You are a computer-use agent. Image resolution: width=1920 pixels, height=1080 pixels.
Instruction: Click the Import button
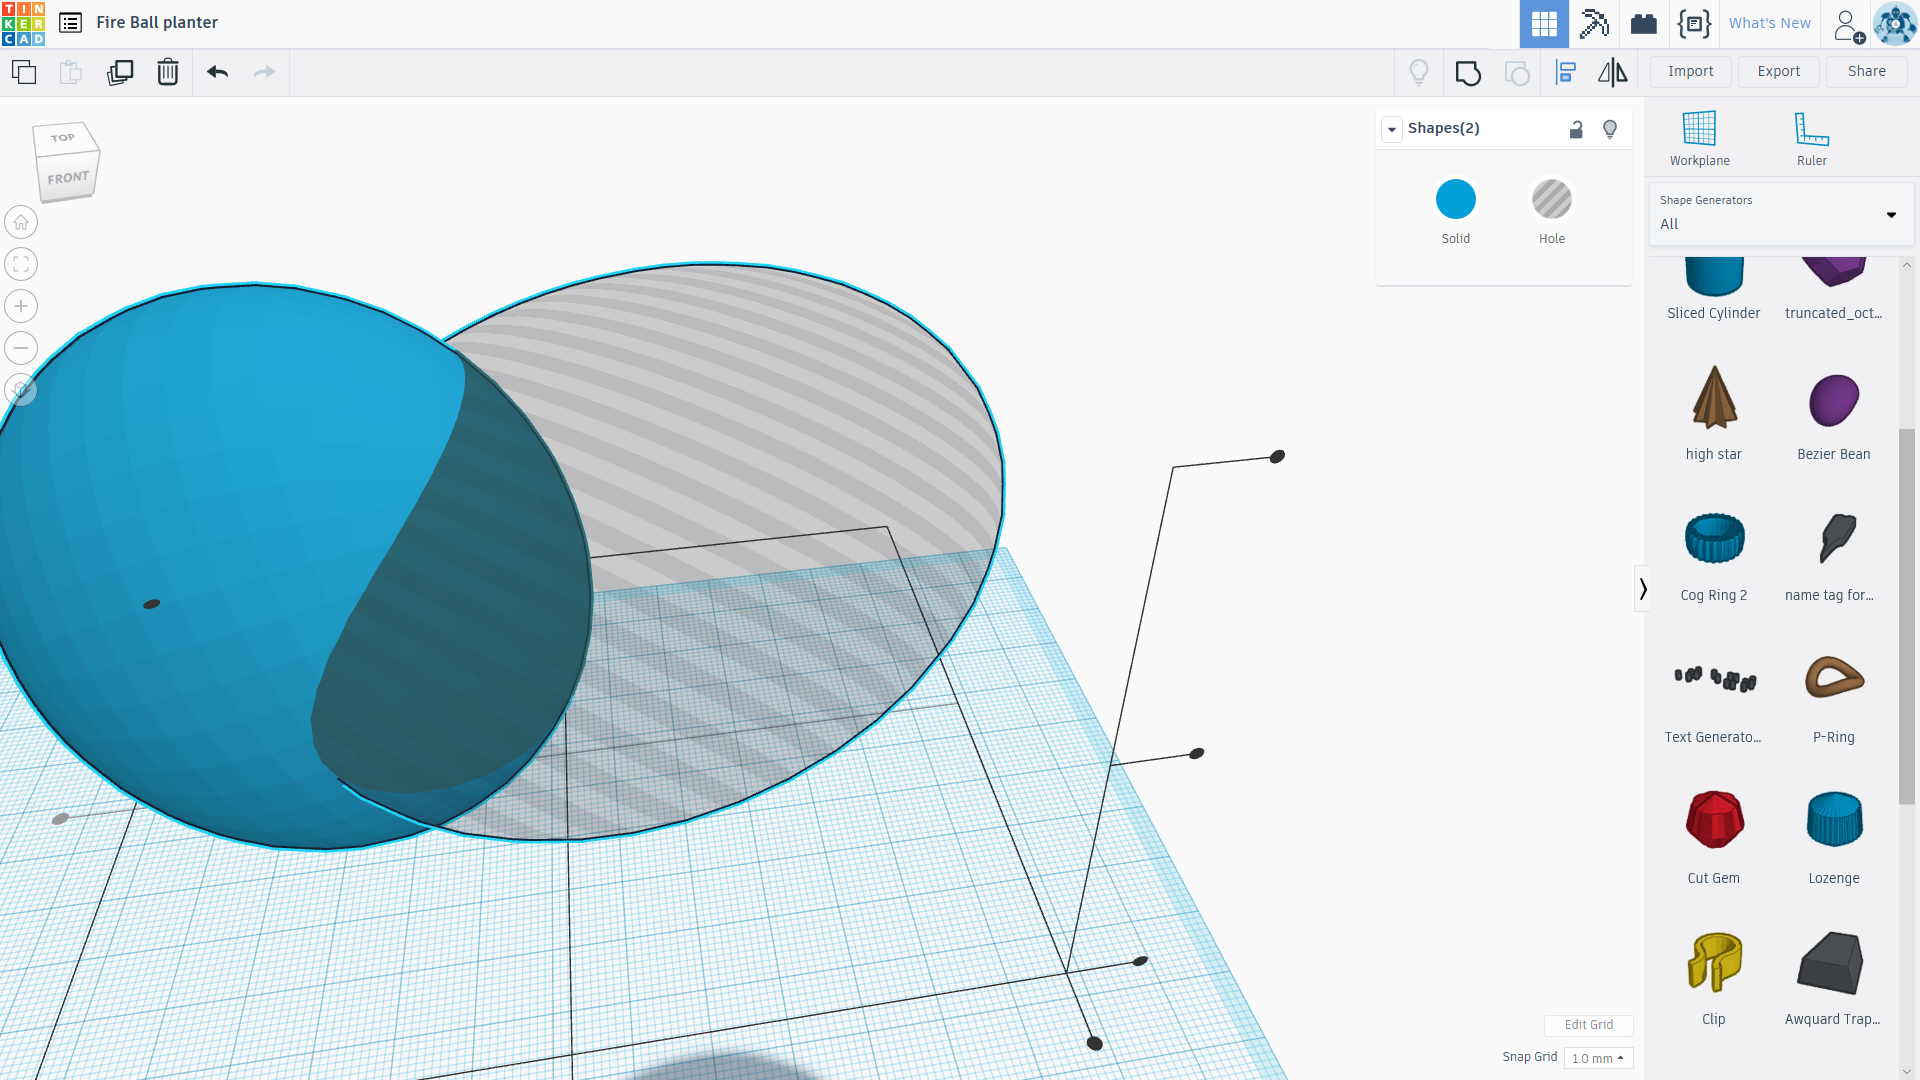pos(1690,72)
